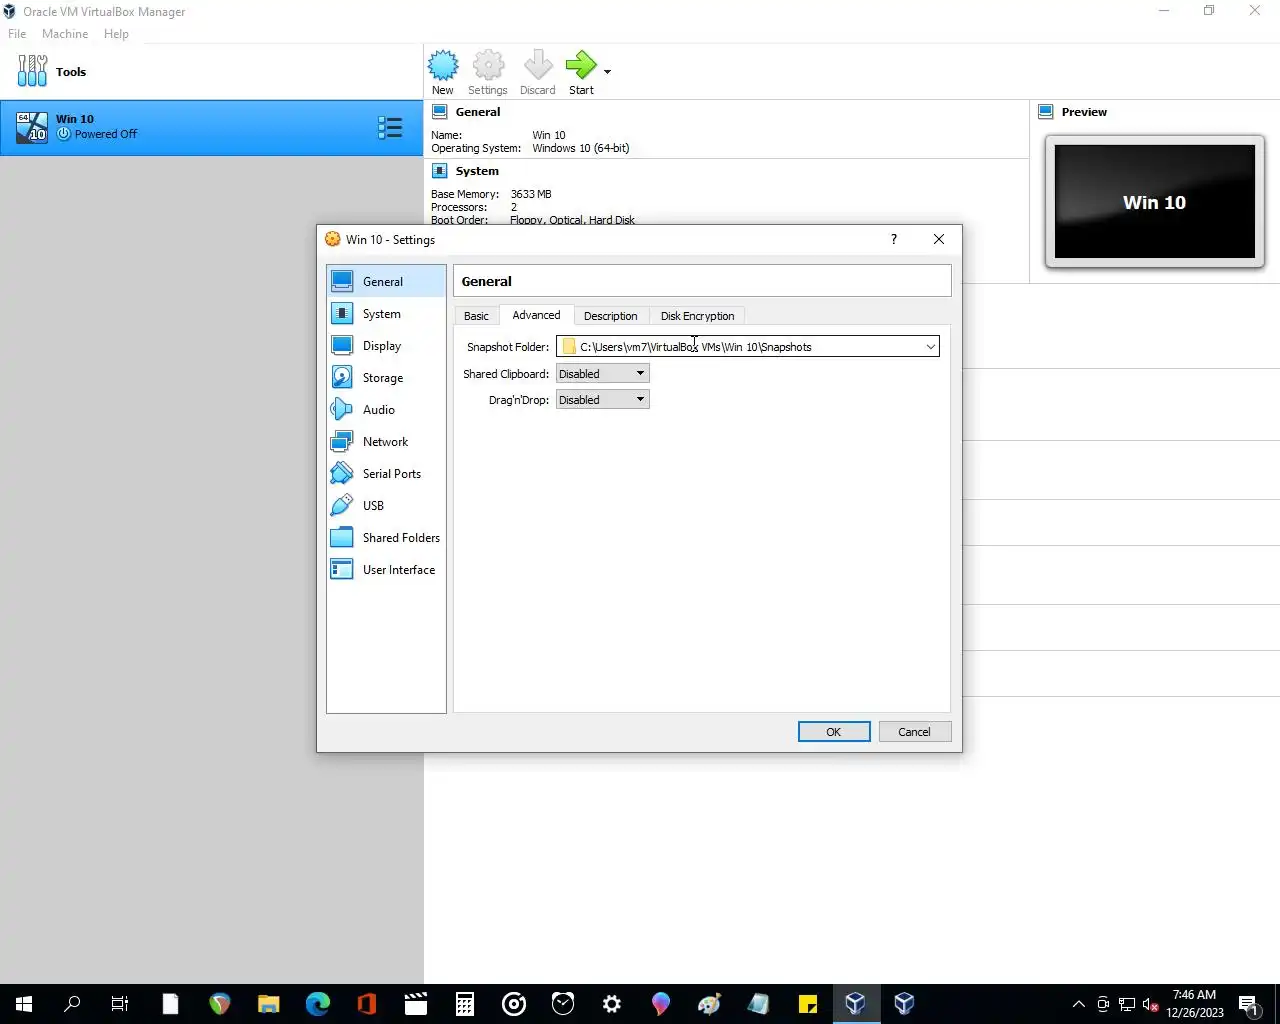Open File menu
Image resolution: width=1280 pixels, height=1024 pixels.
17,33
